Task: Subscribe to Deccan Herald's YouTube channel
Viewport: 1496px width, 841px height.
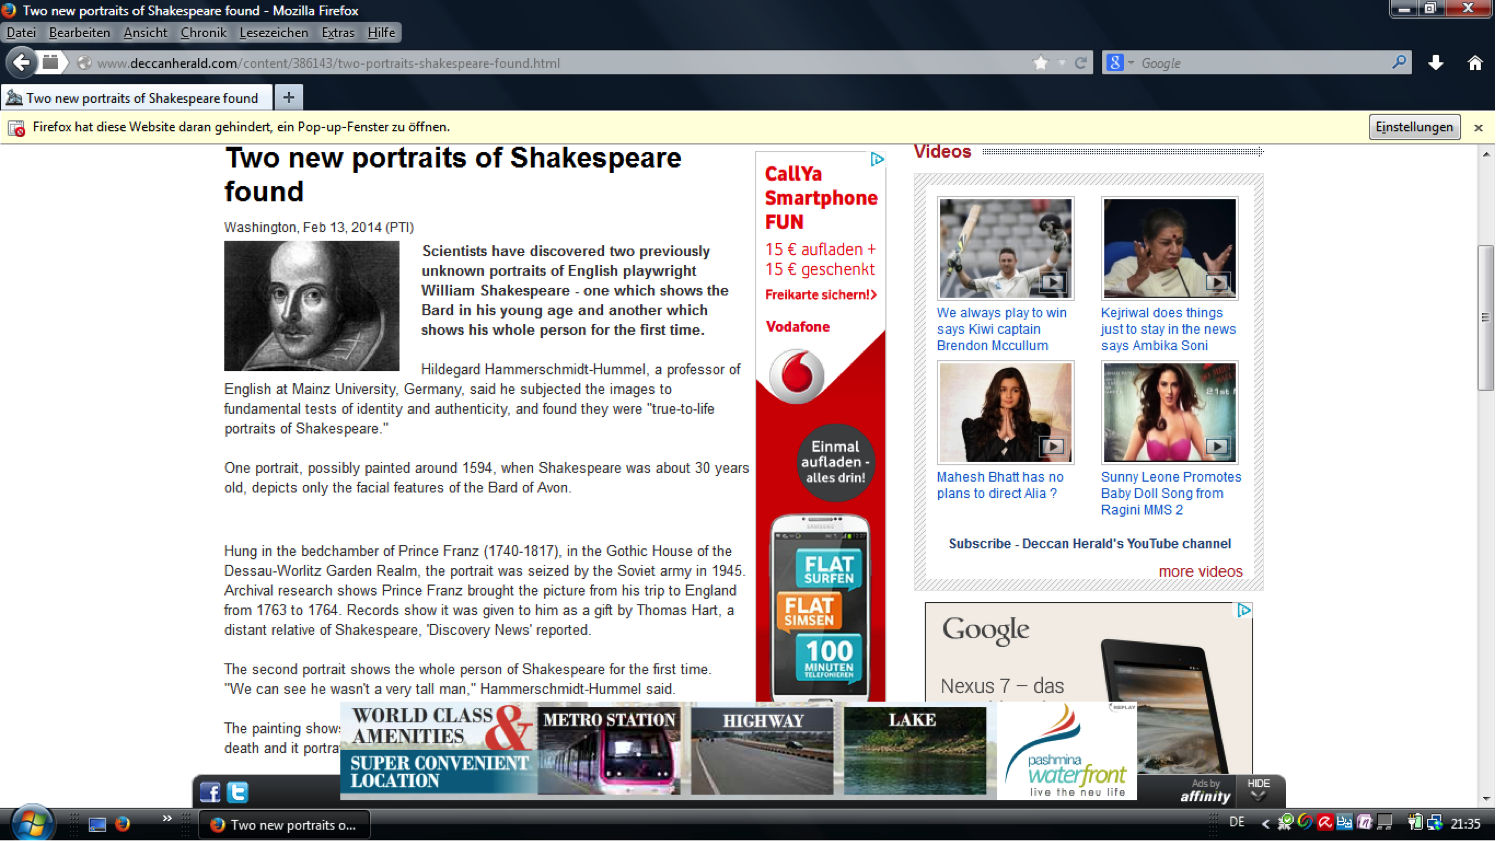Action: [x=1090, y=544]
